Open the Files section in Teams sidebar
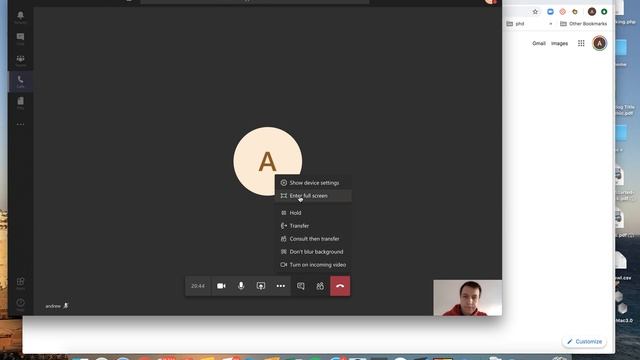640x360 pixels. 20,103
